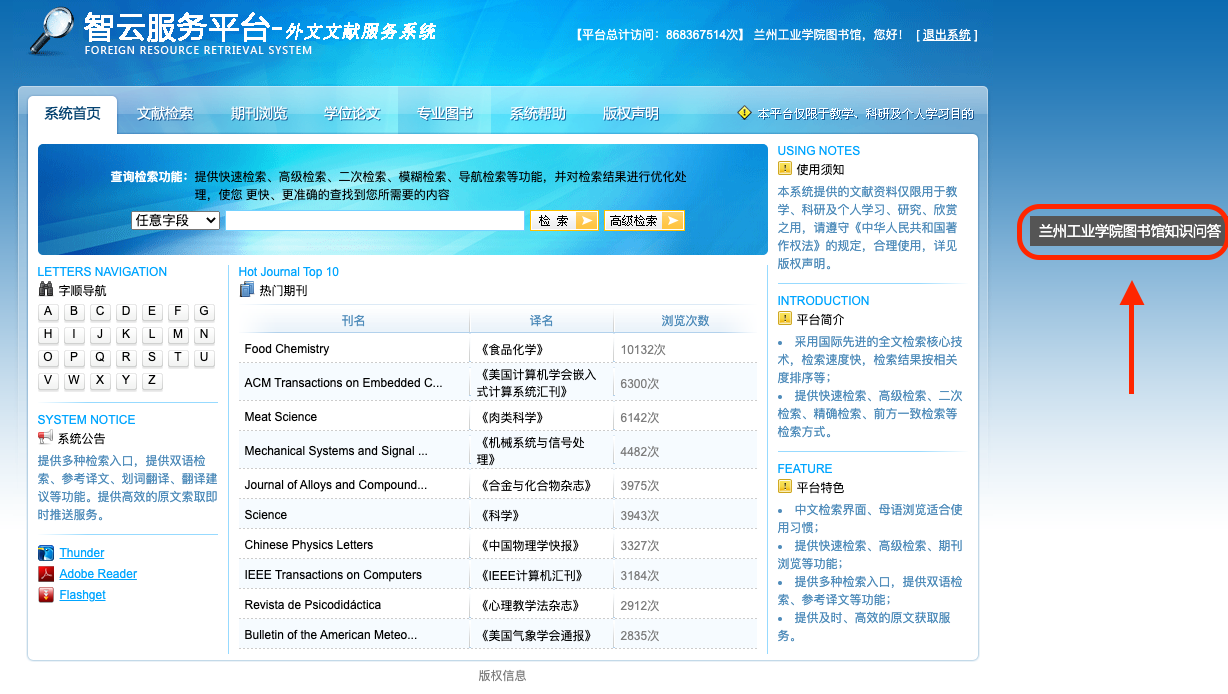This screenshot has width=1228, height=694.
Task: Click the yellow warning diamond icon
Action: tap(744, 113)
